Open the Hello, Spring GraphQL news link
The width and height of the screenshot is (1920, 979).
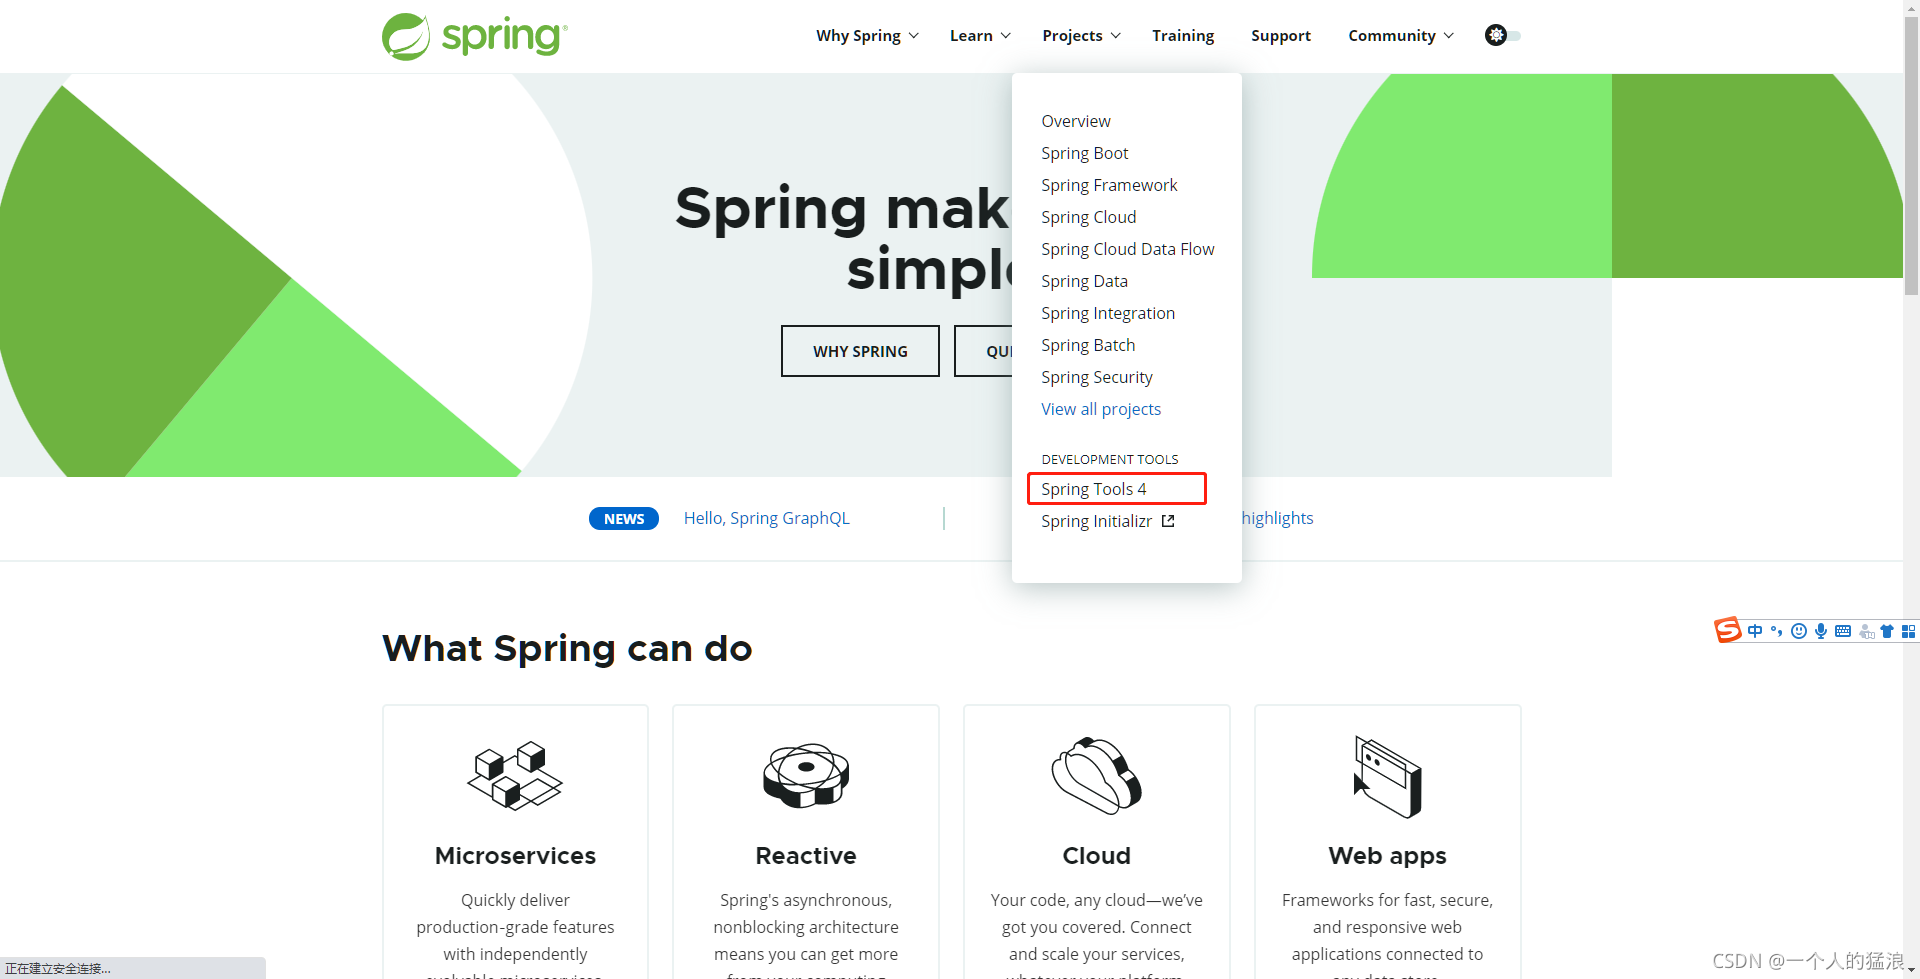[x=767, y=518]
